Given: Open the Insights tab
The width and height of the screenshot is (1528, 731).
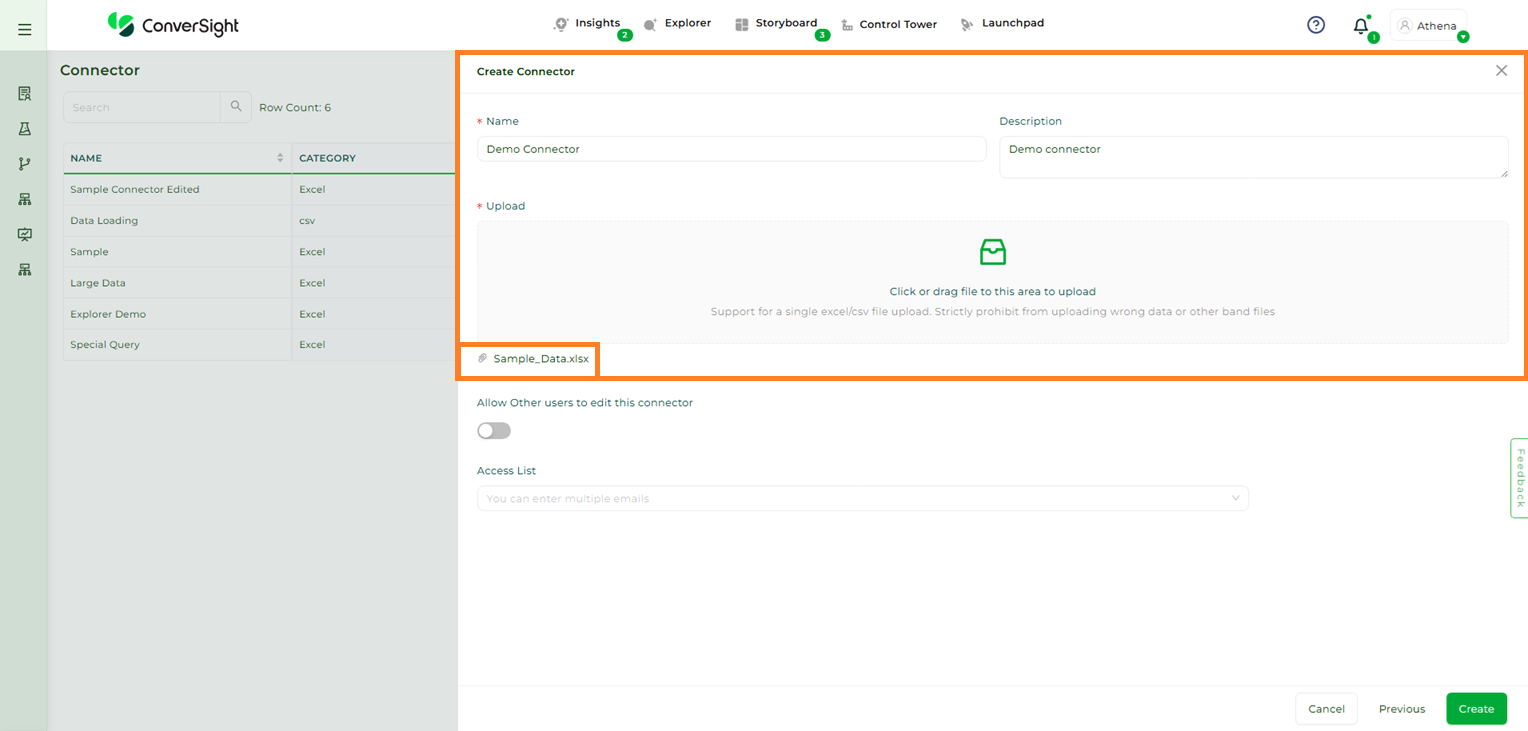Looking at the screenshot, I should pyautogui.click(x=588, y=24).
